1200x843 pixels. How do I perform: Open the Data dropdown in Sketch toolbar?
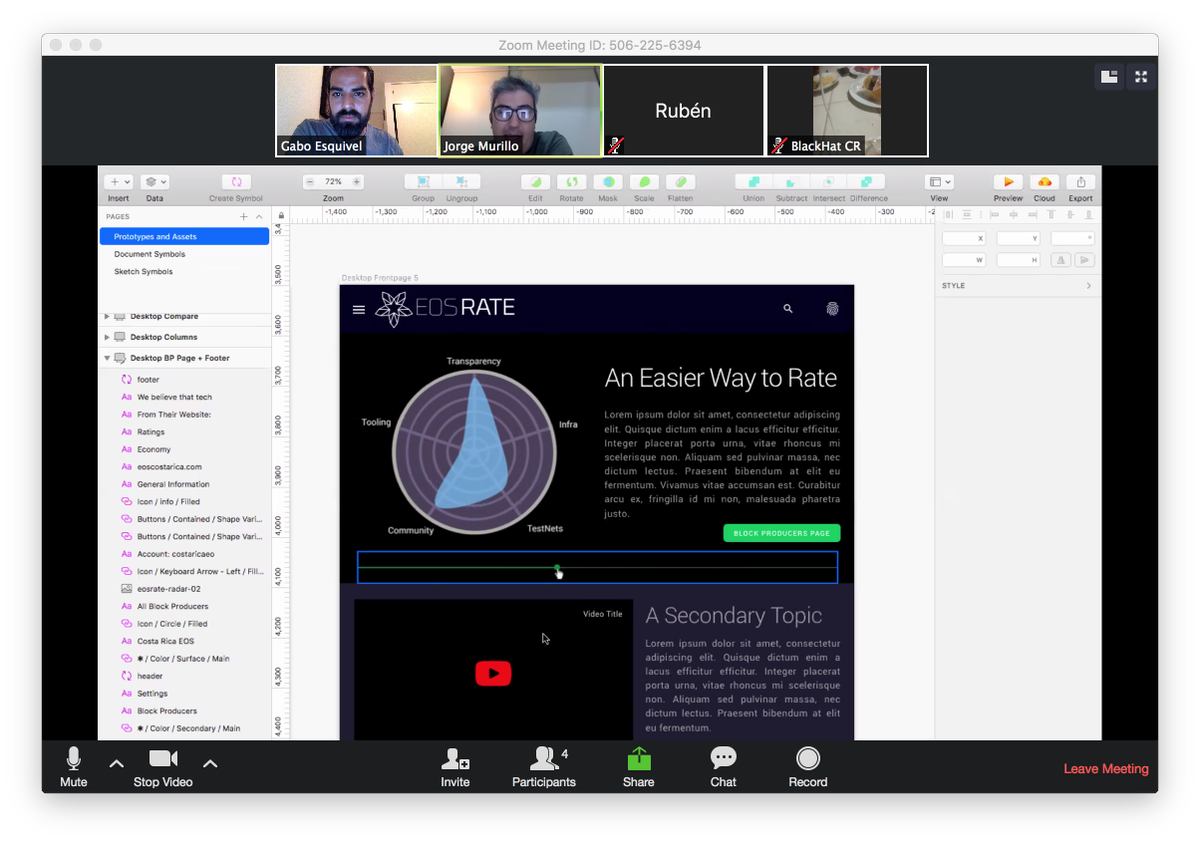point(154,182)
